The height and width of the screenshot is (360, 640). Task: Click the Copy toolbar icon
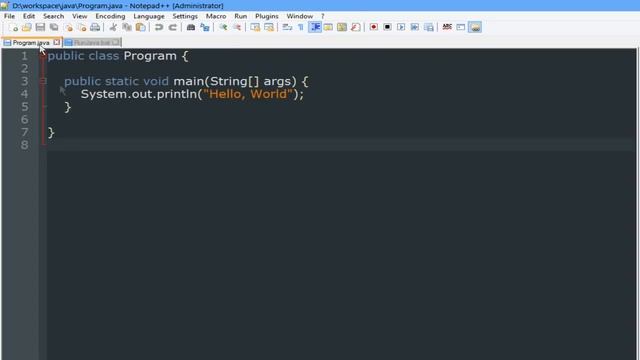click(x=127, y=27)
